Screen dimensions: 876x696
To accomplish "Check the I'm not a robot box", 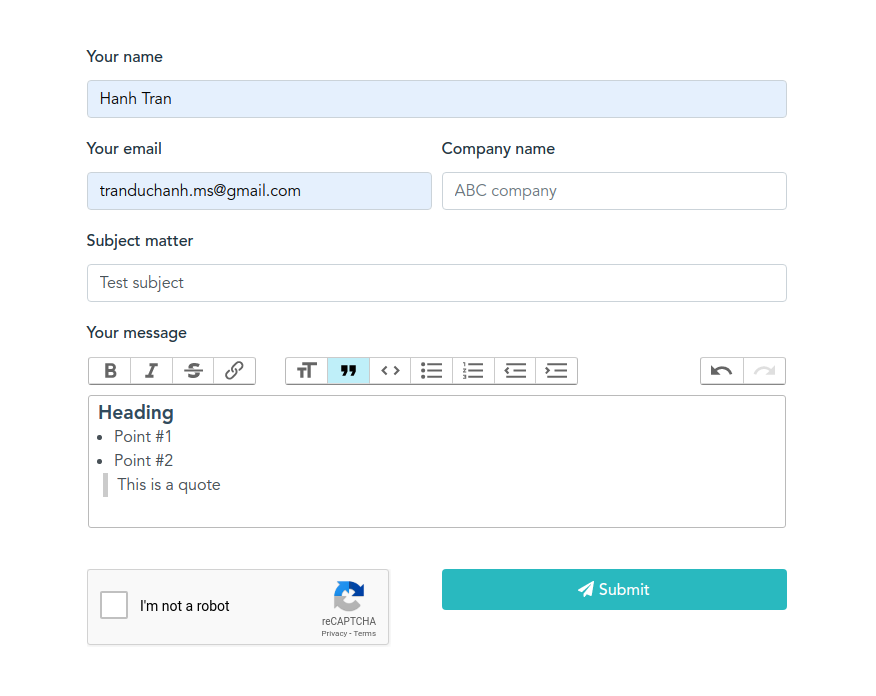I will (114, 605).
